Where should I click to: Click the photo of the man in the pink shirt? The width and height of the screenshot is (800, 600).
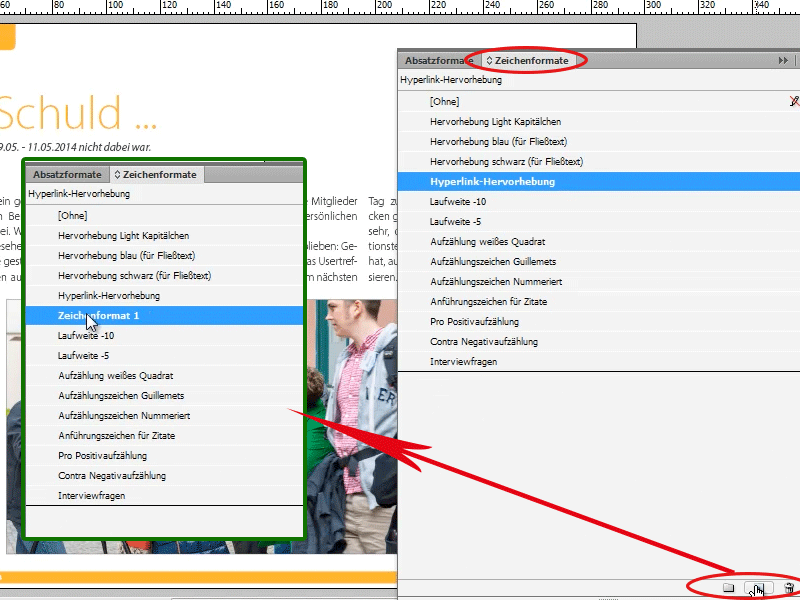pyautogui.click(x=351, y=426)
